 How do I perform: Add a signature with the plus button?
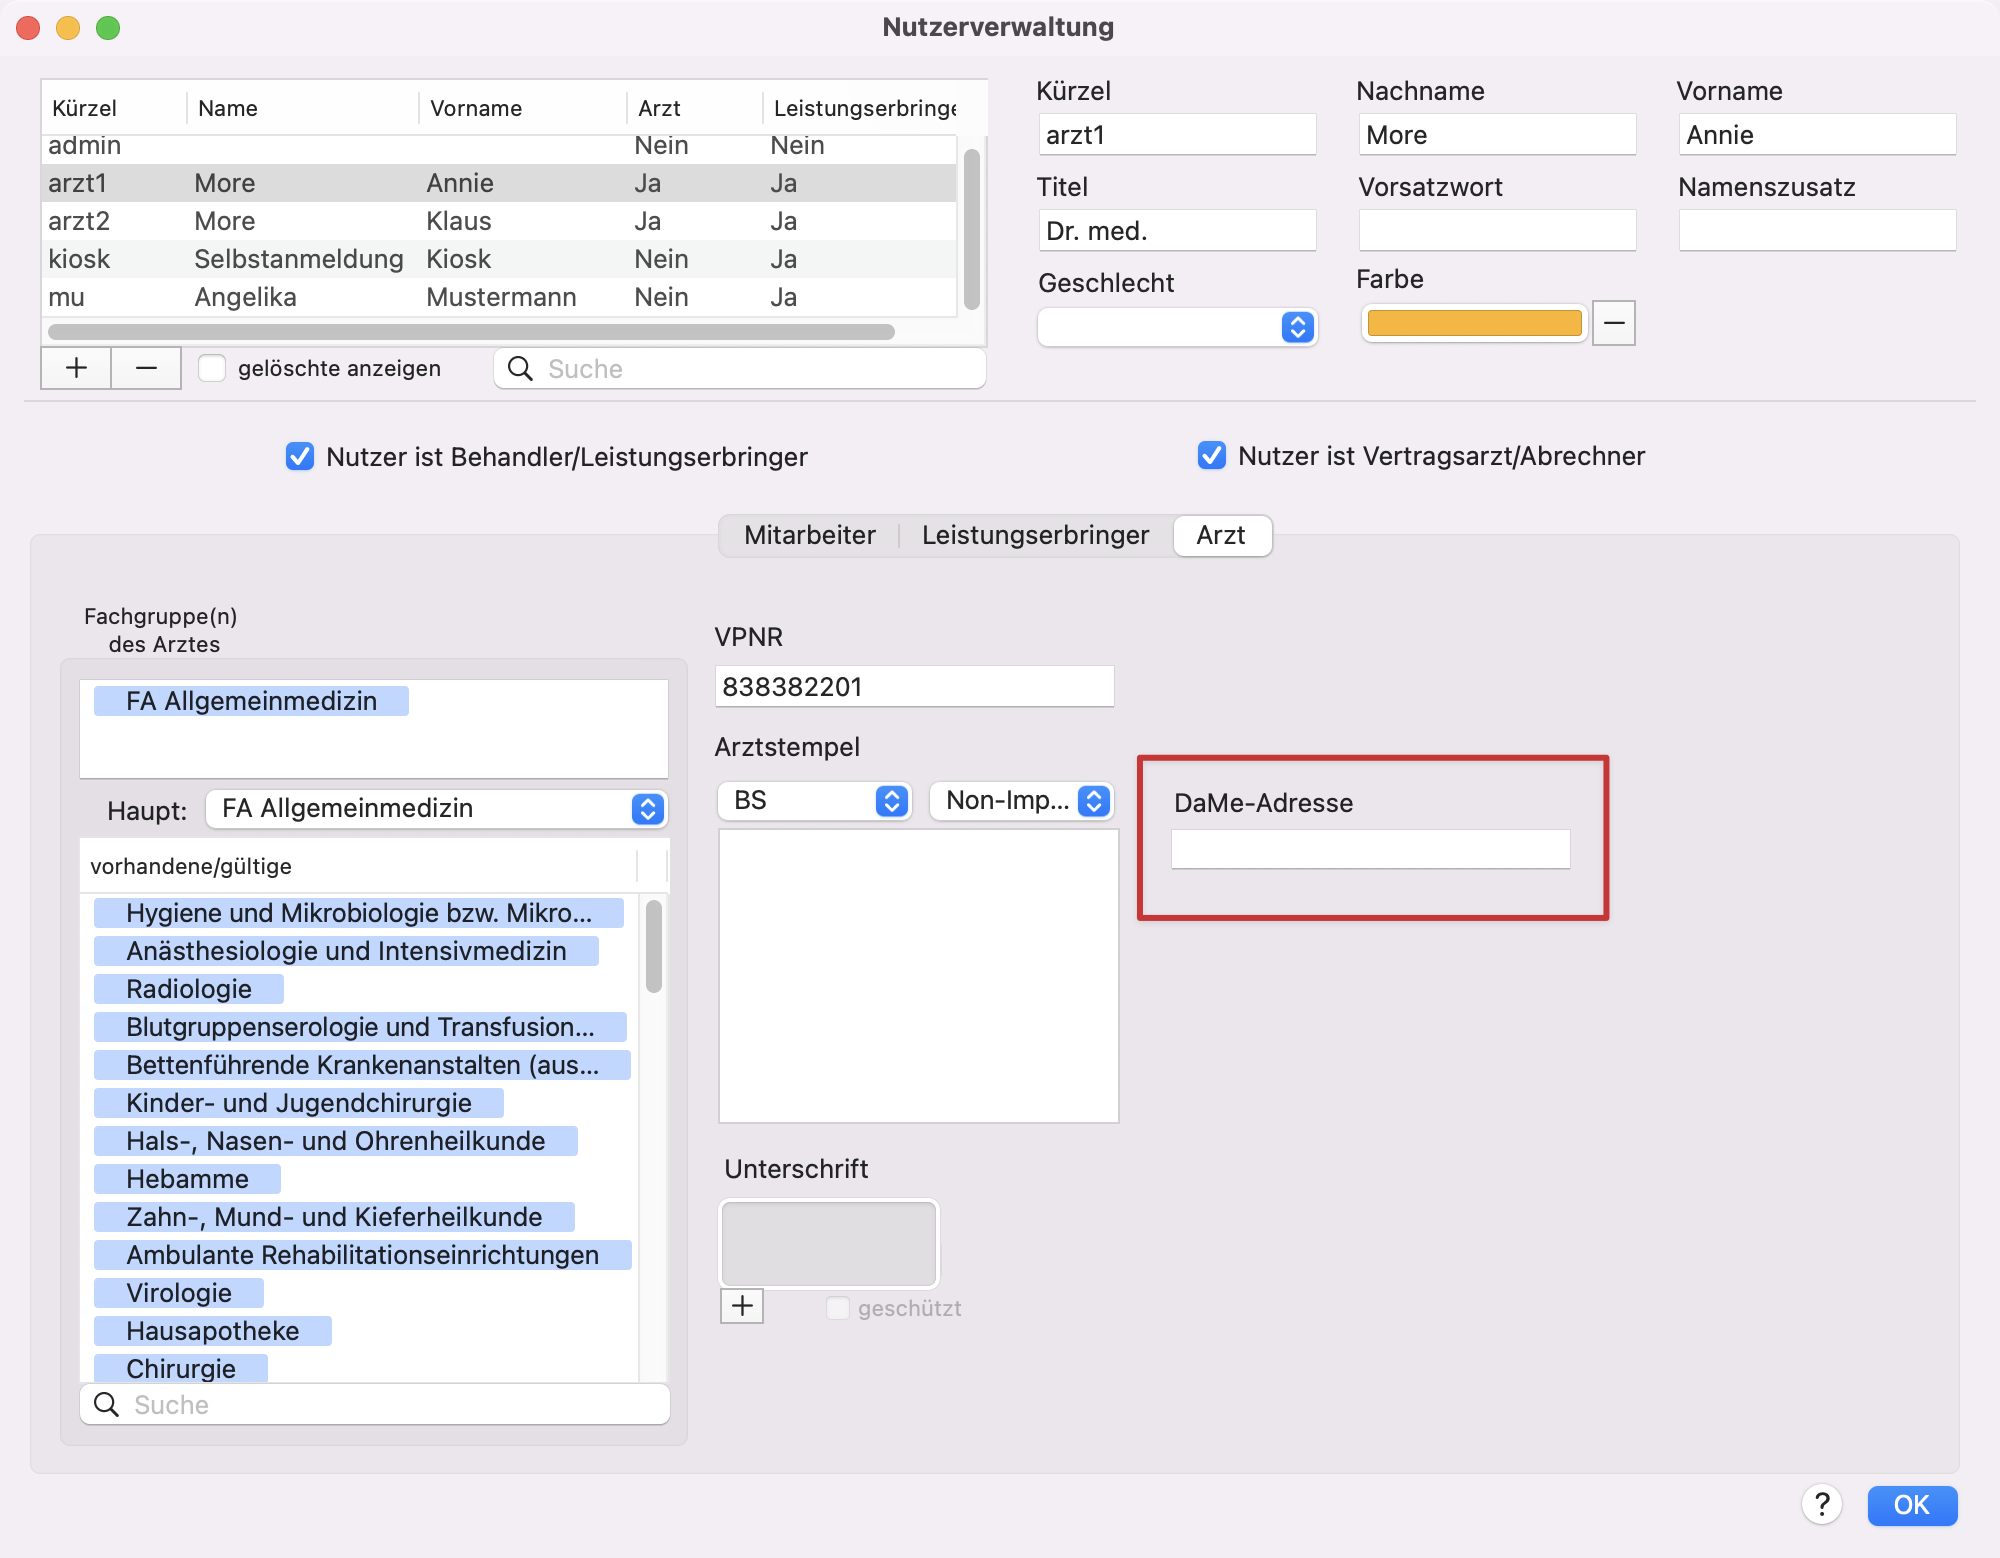[742, 1306]
